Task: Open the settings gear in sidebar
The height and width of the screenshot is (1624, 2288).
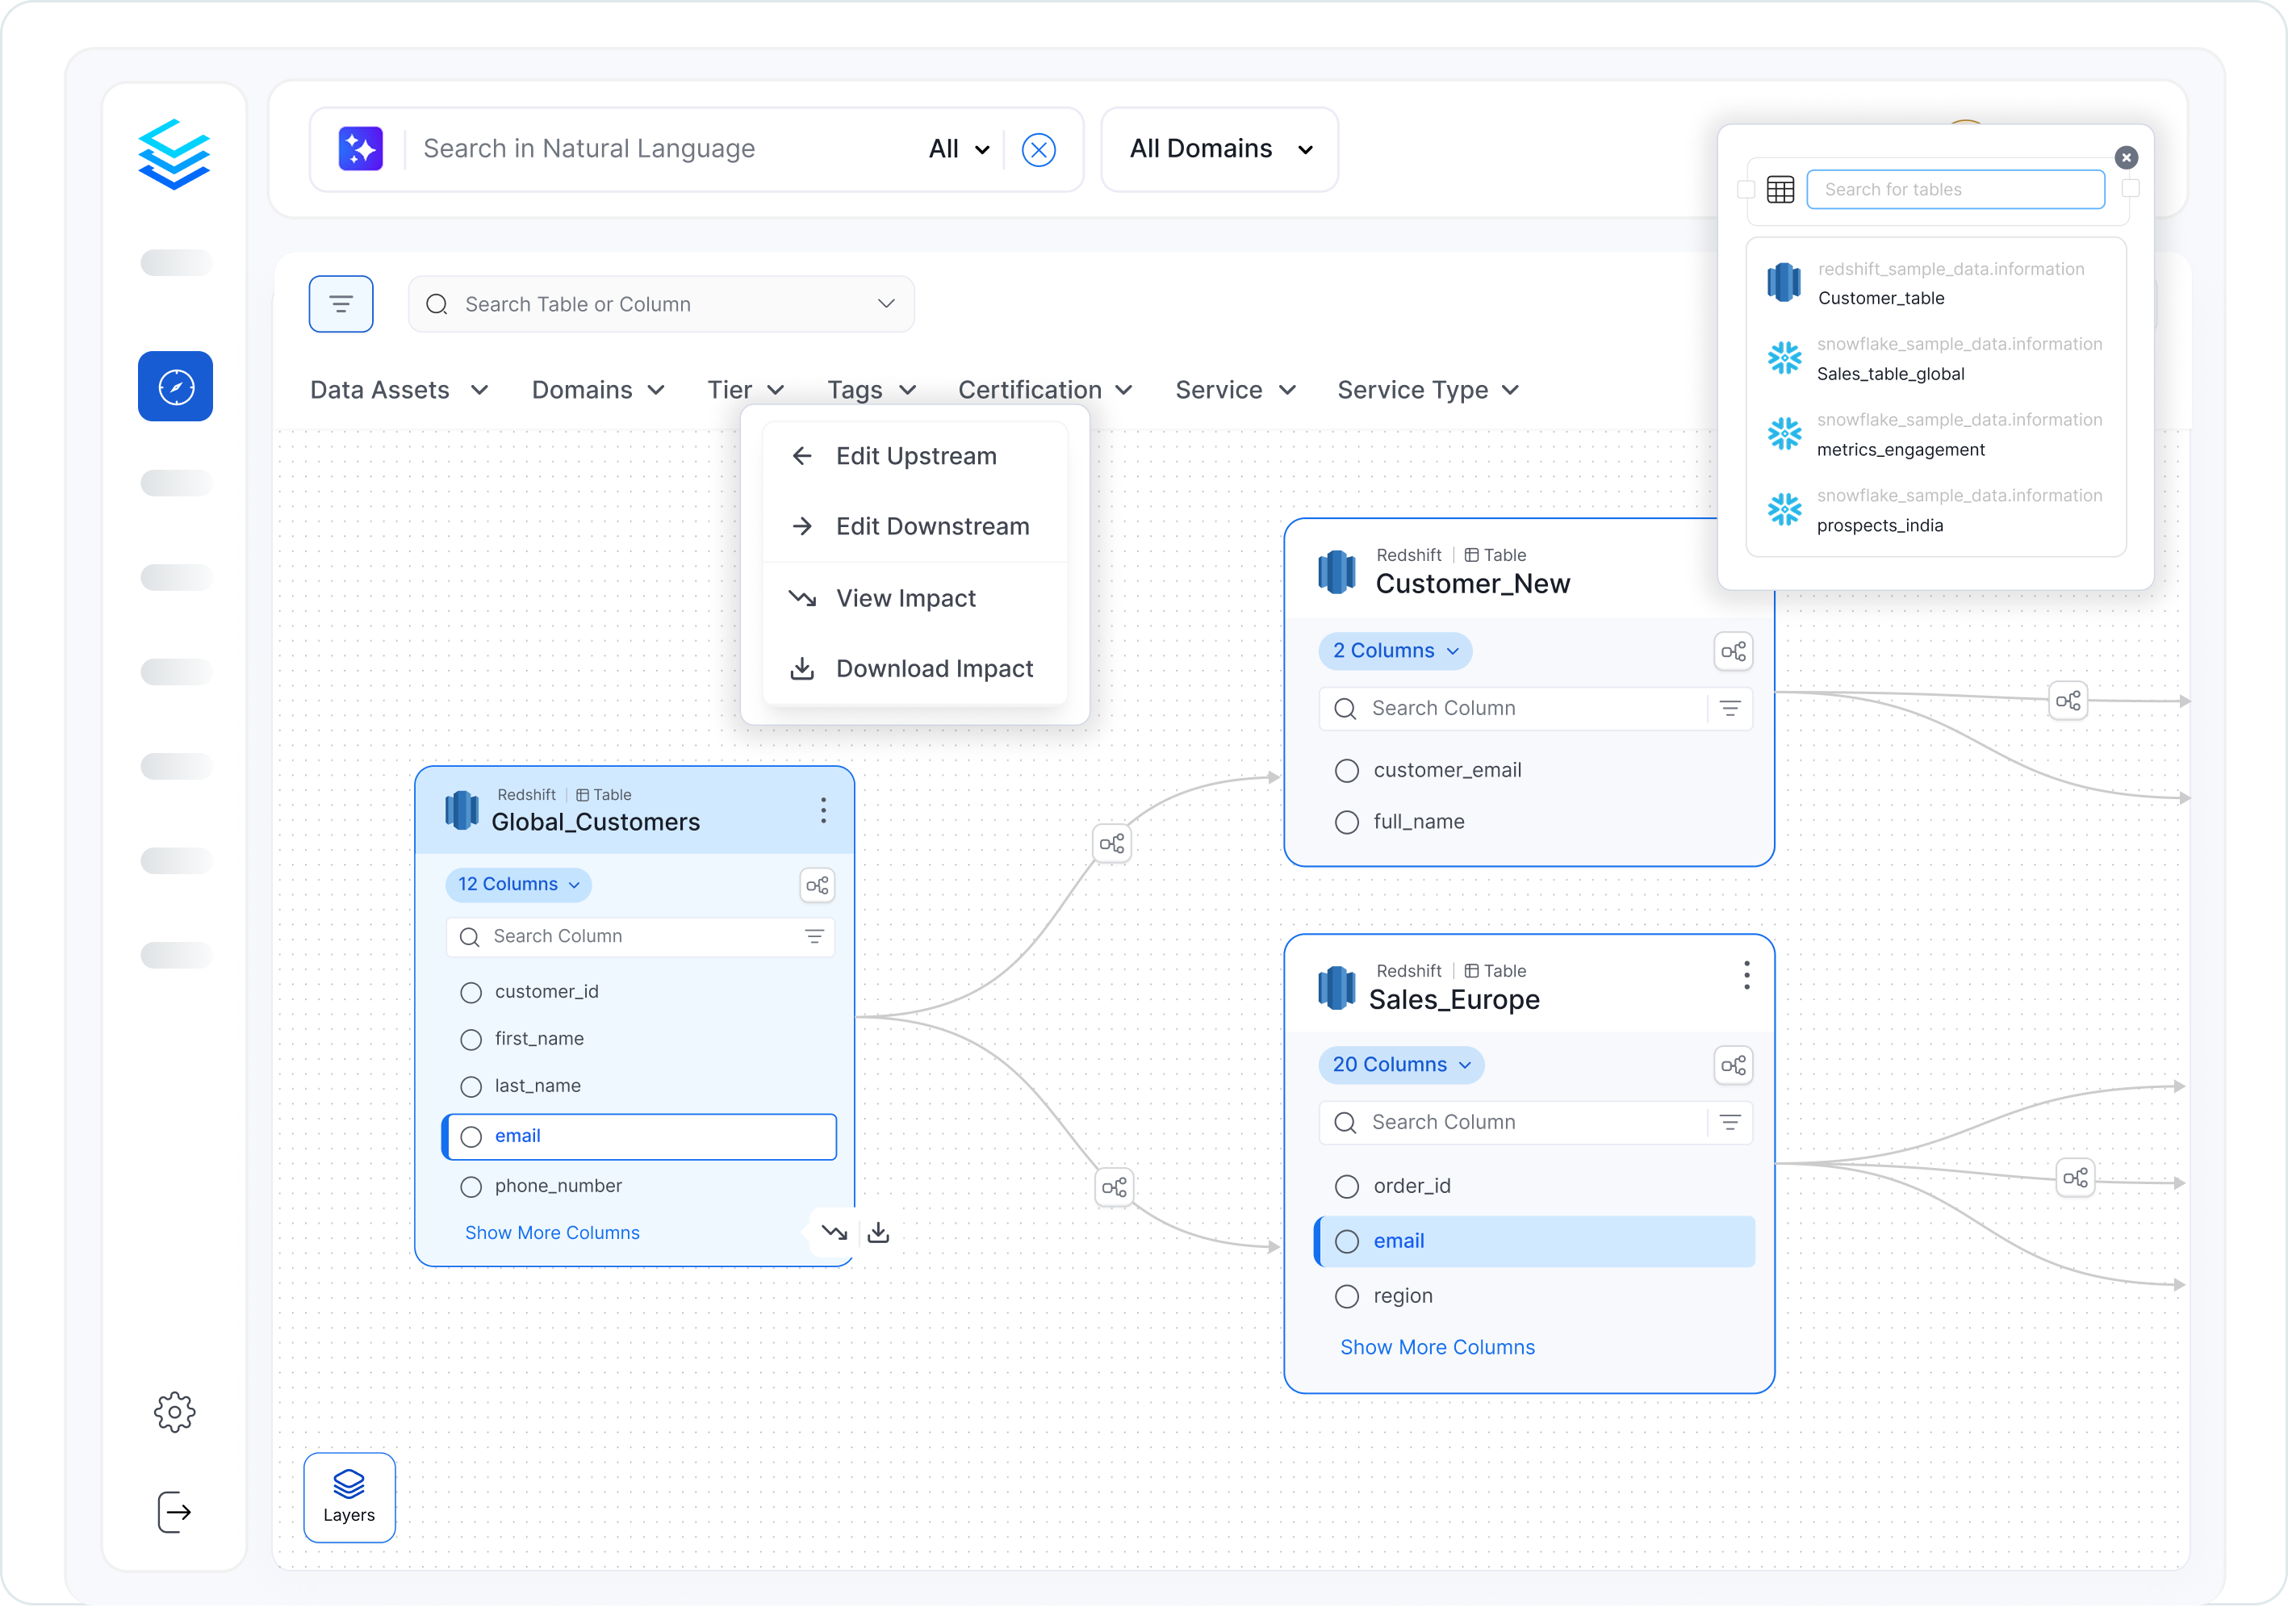Action: (x=175, y=1412)
